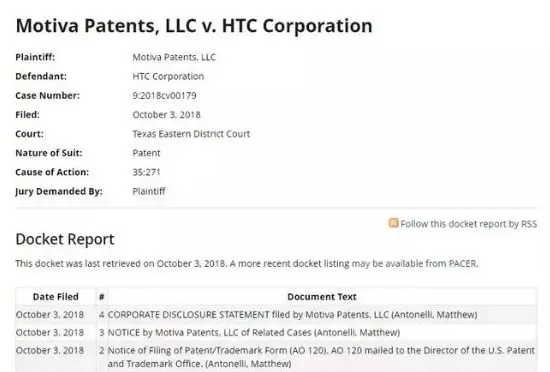
Task: Select case number 9:2018cv00179
Action: 165,95
